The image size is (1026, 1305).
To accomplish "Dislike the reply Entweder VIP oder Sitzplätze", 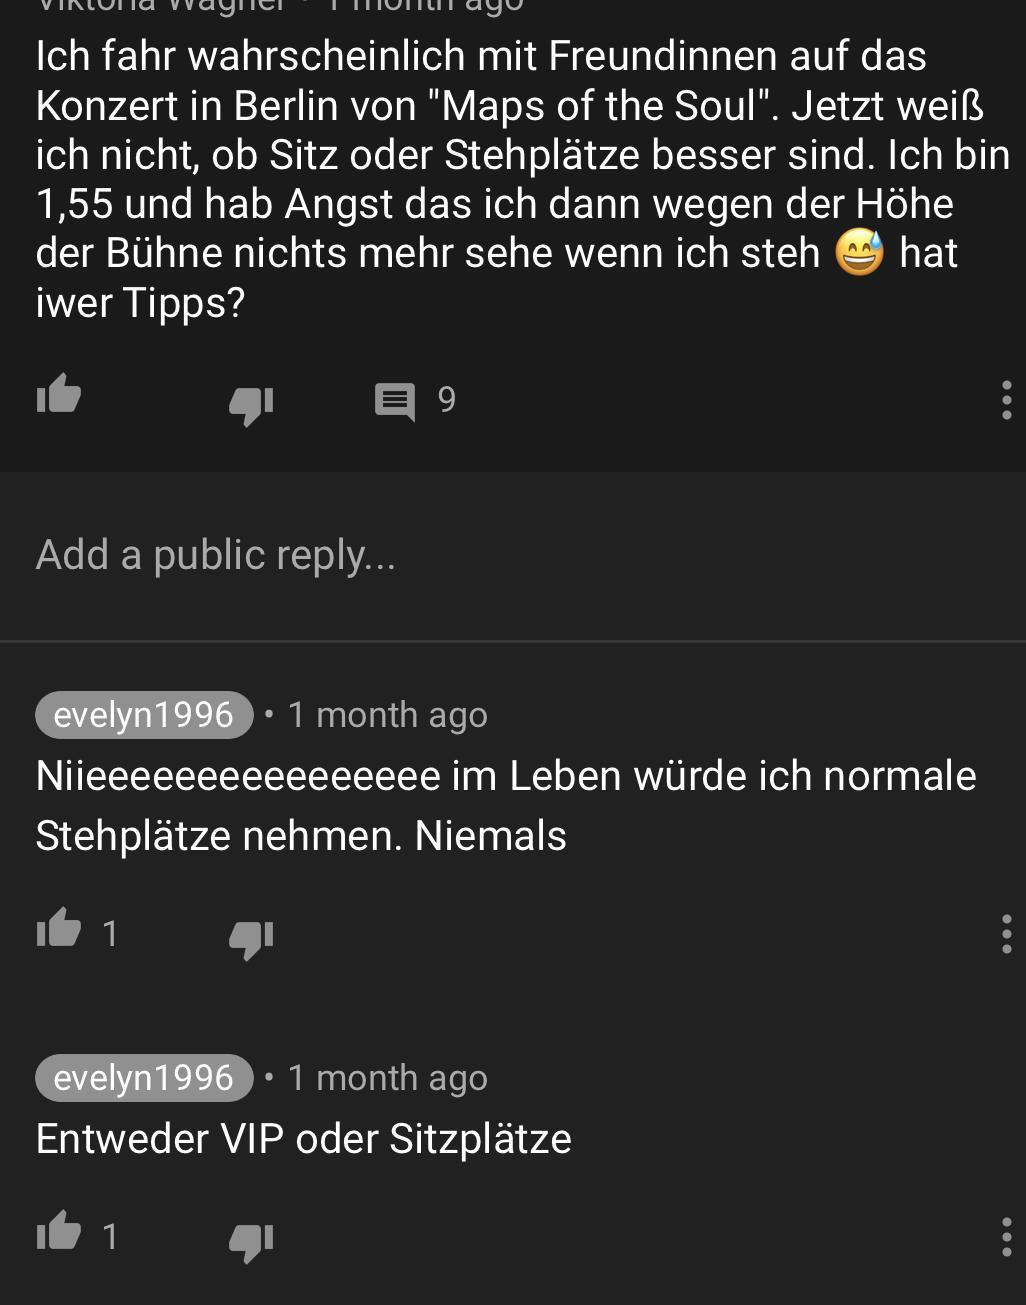I will pos(251,1240).
